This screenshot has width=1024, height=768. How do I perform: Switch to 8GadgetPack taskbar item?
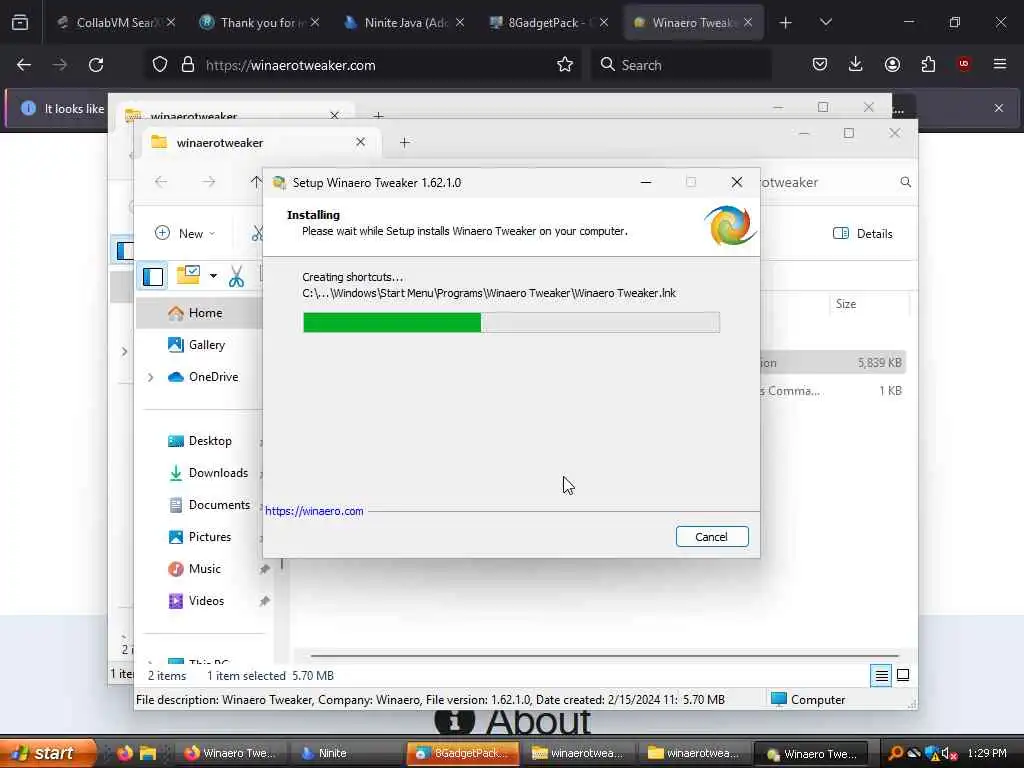(x=463, y=753)
